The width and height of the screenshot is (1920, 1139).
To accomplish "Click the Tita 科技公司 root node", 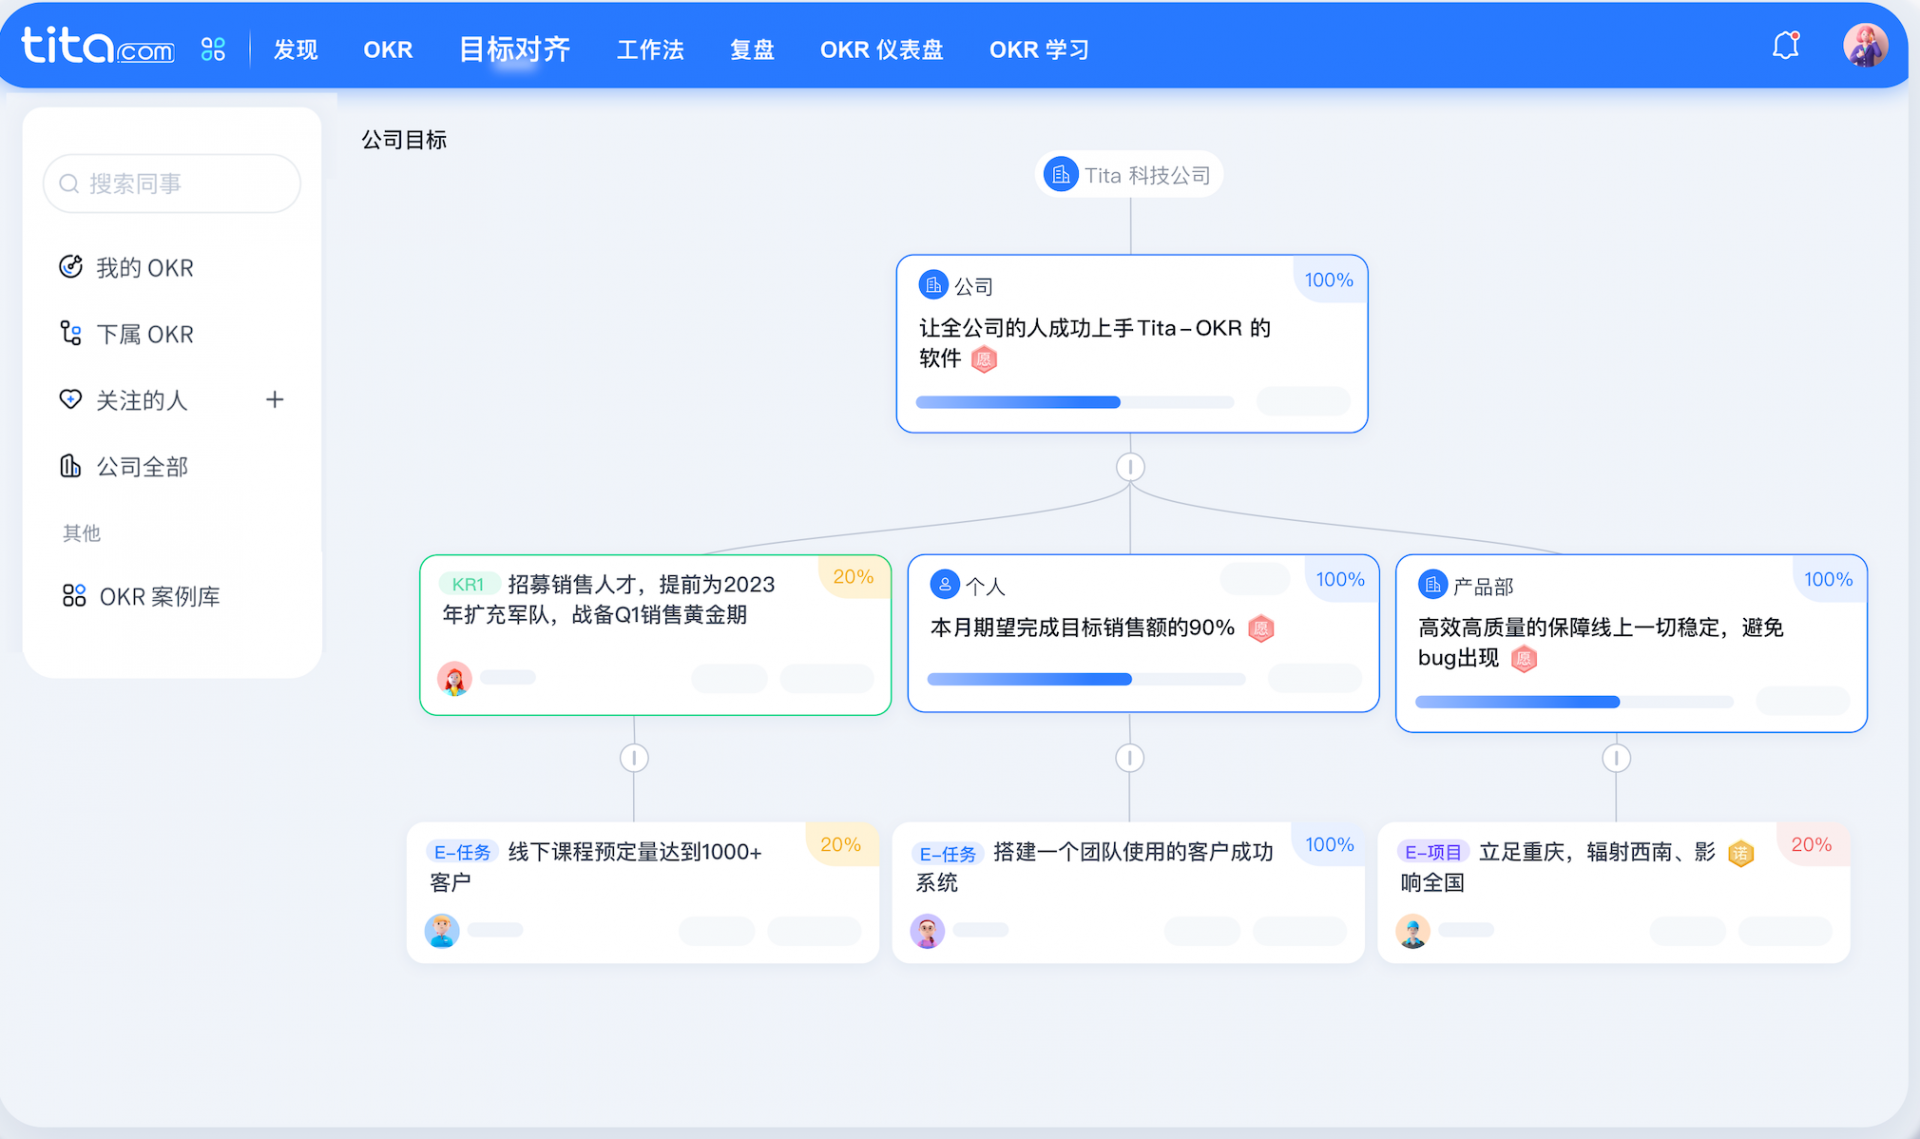I will coord(1129,175).
